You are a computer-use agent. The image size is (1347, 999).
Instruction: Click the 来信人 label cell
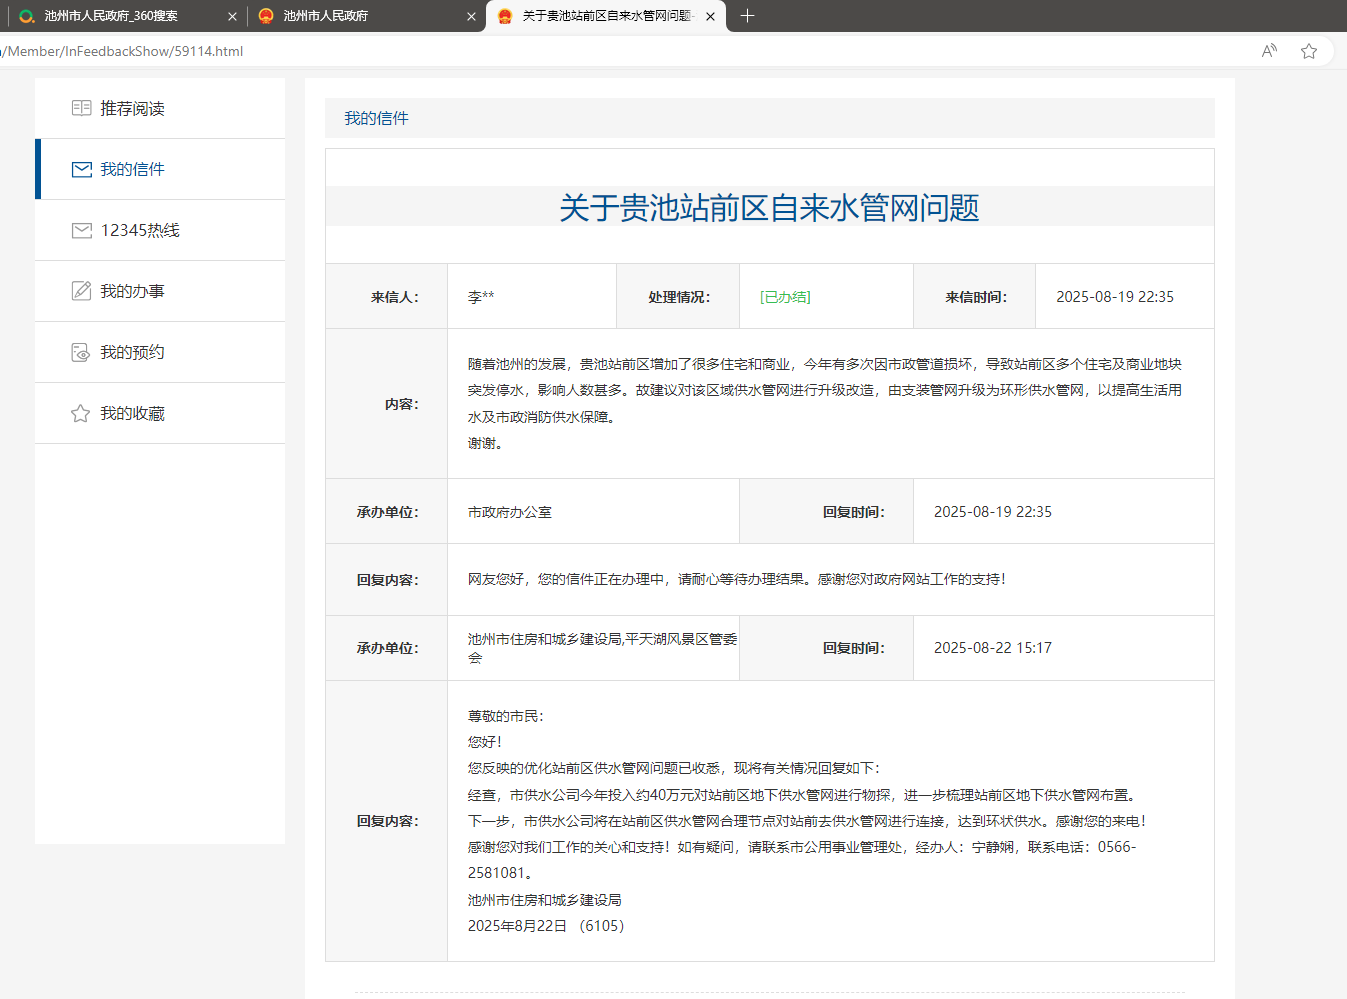(x=387, y=297)
